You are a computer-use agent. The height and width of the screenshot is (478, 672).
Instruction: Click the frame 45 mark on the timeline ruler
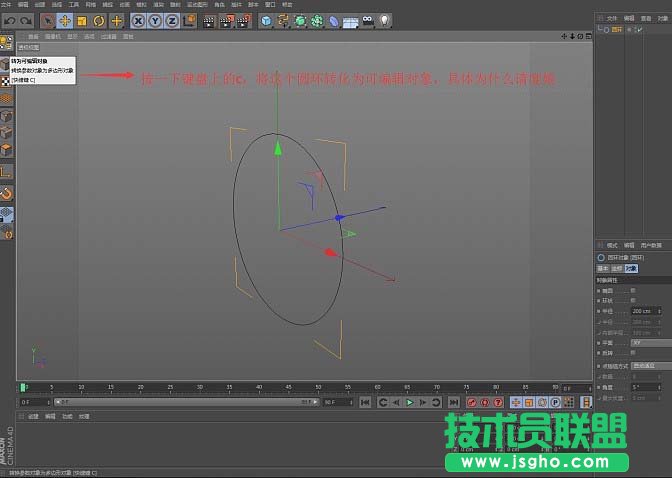[x=288, y=388]
